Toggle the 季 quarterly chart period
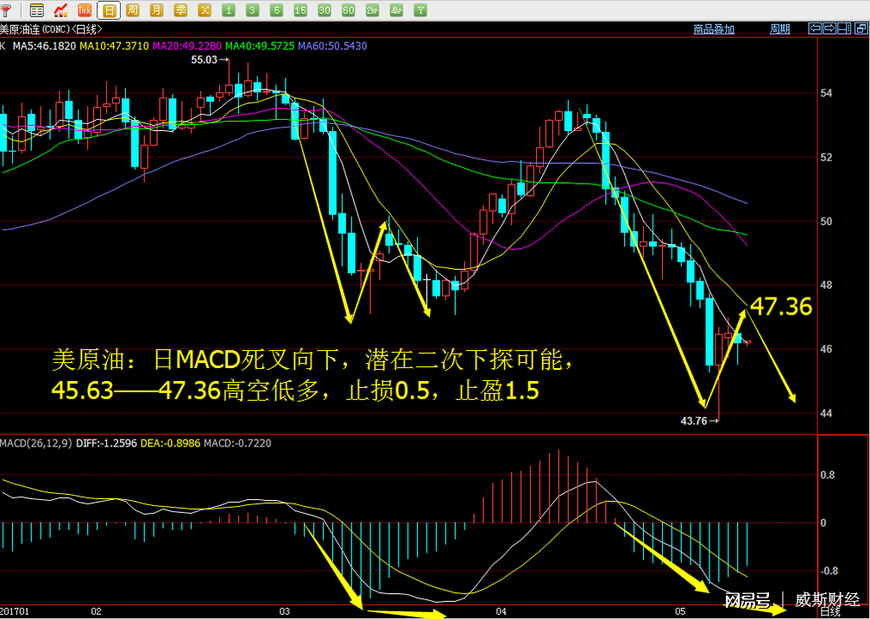The width and height of the screenshot is (870, 619). [x=180, y=9]
